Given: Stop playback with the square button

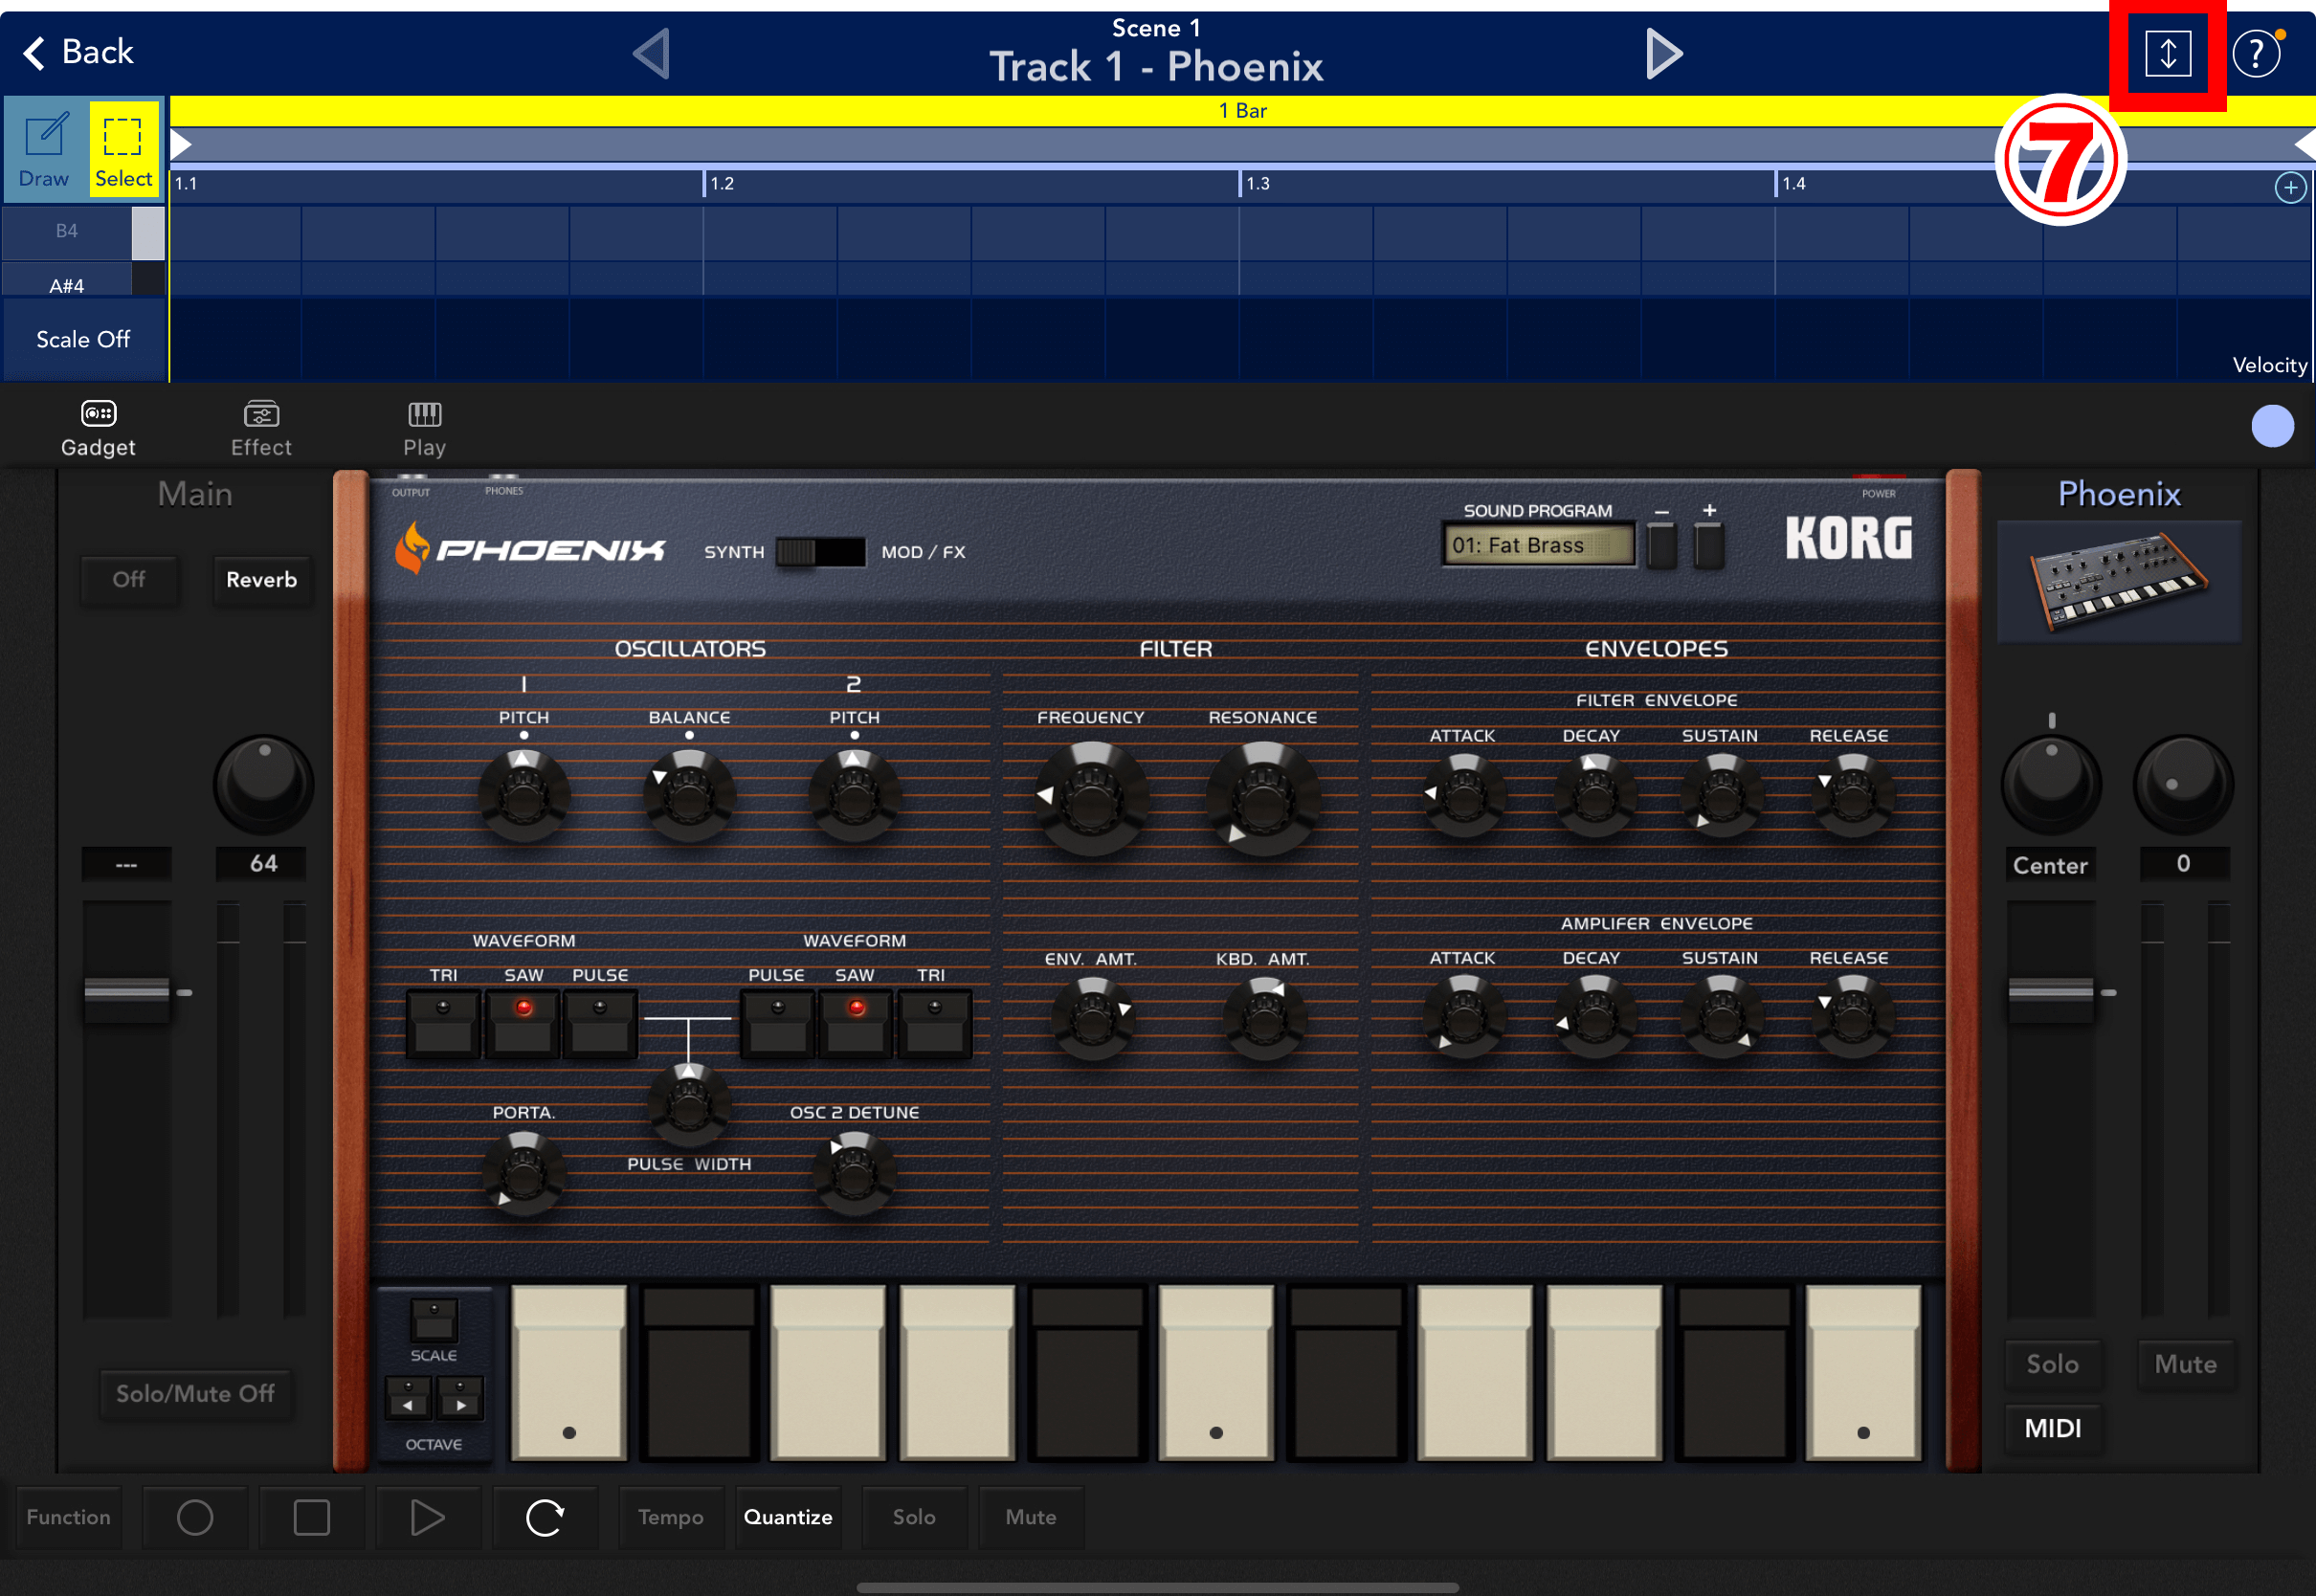Looking at the screenshot, I should pos(312,1517).
